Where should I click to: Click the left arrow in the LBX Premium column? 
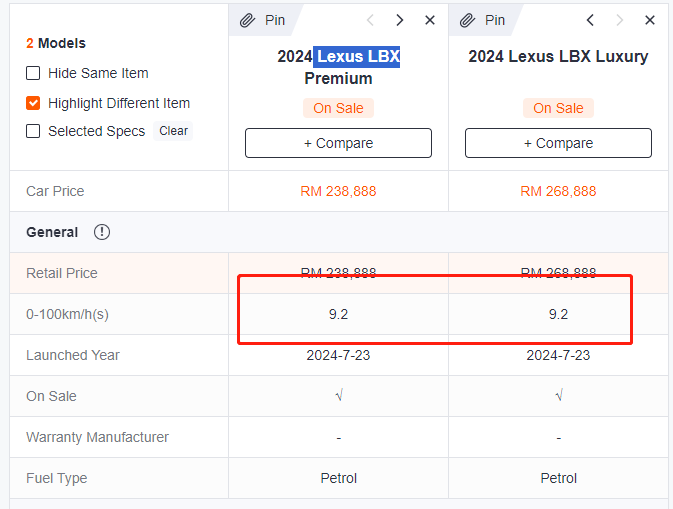pos(370,20)
